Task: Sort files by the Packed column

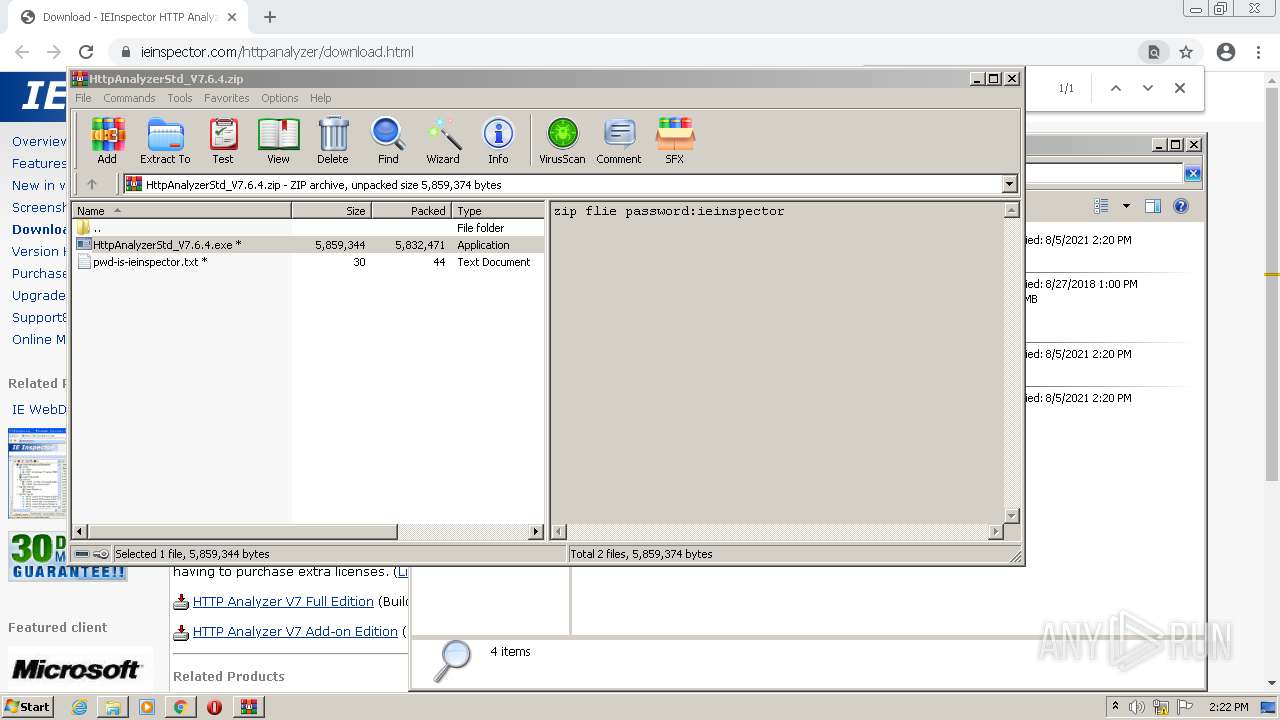Action: [x=412, y=211]
